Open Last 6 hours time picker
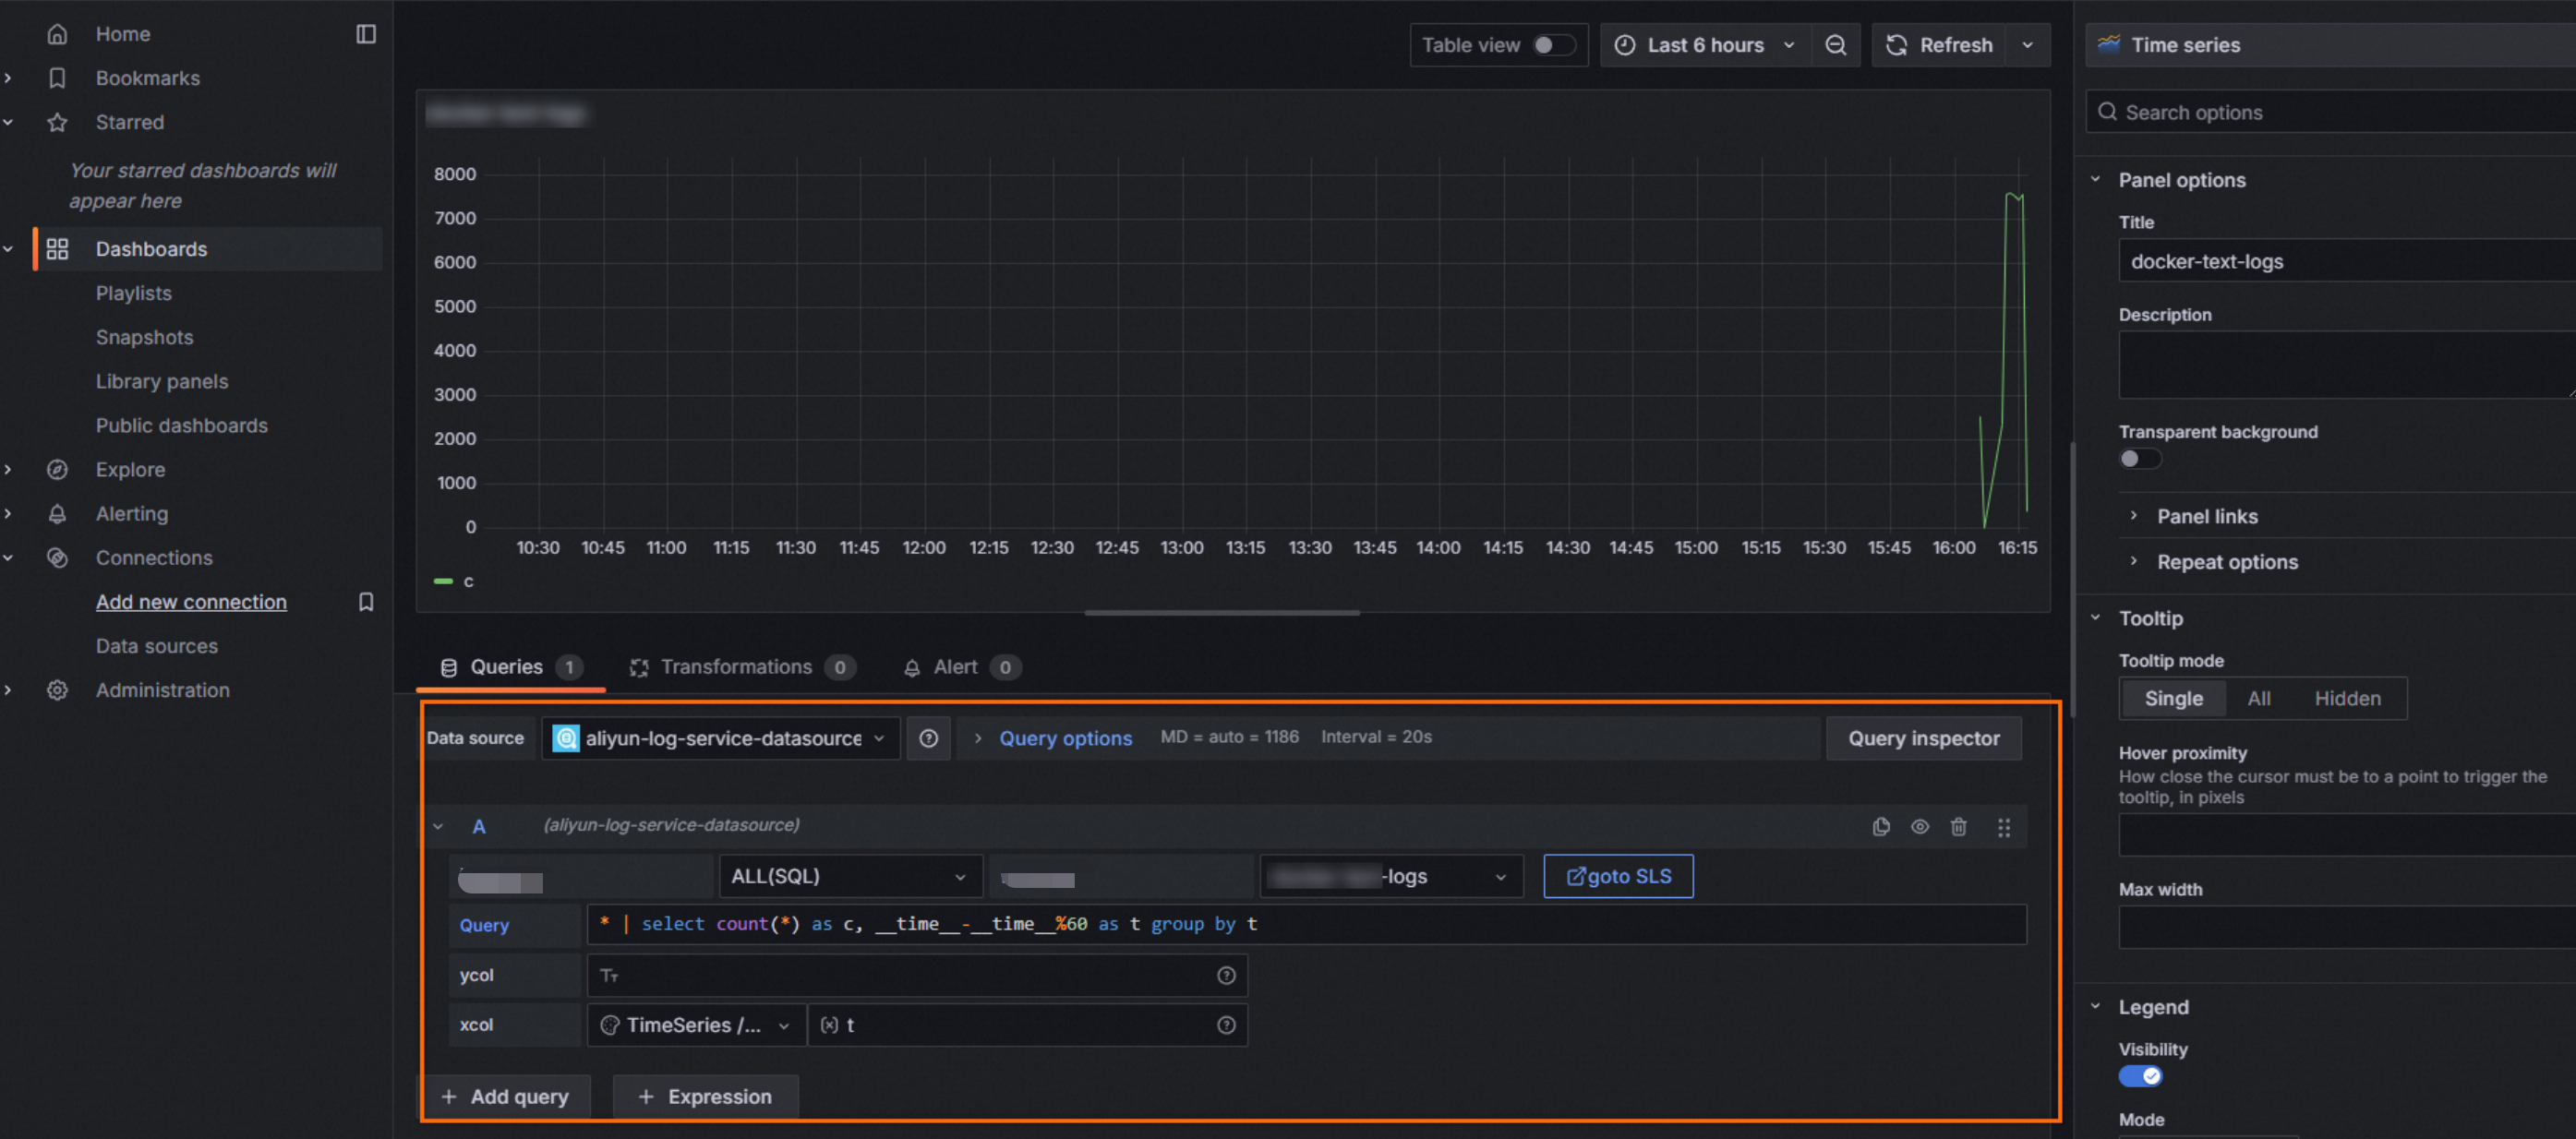Image resolution: width=2576 pixels, height=1139 pixels. [1705, 45]
